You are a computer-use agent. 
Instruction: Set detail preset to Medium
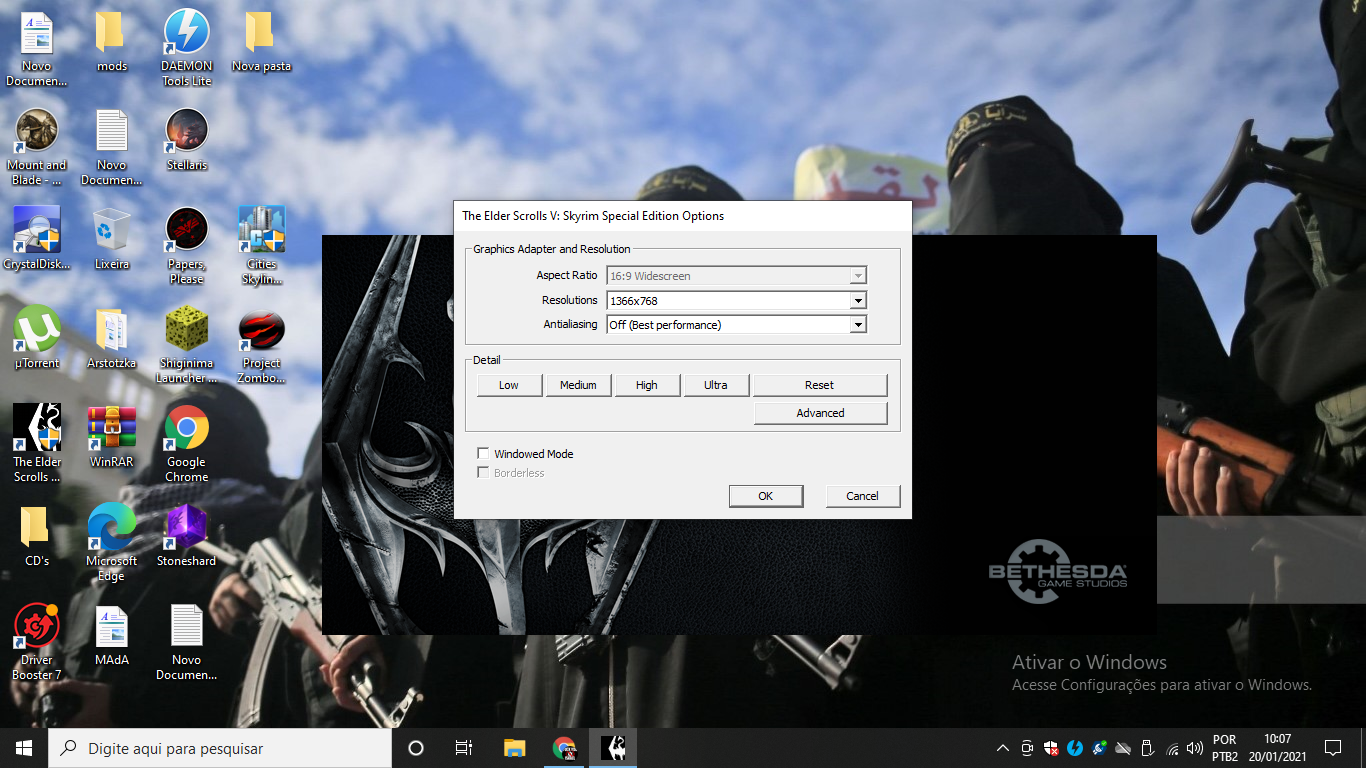(578, 385)
